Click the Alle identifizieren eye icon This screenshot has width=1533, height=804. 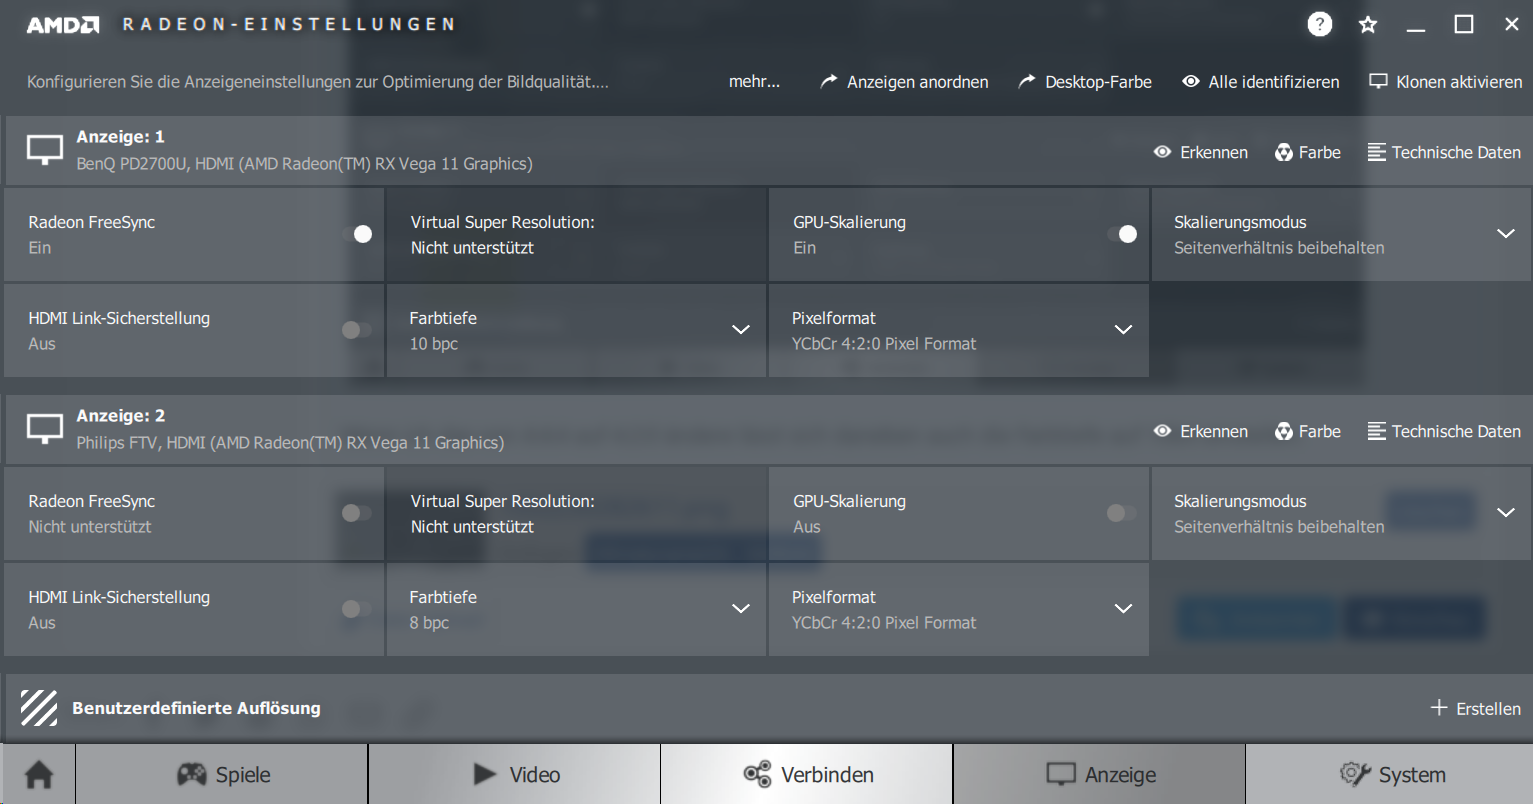(1191, 82)
